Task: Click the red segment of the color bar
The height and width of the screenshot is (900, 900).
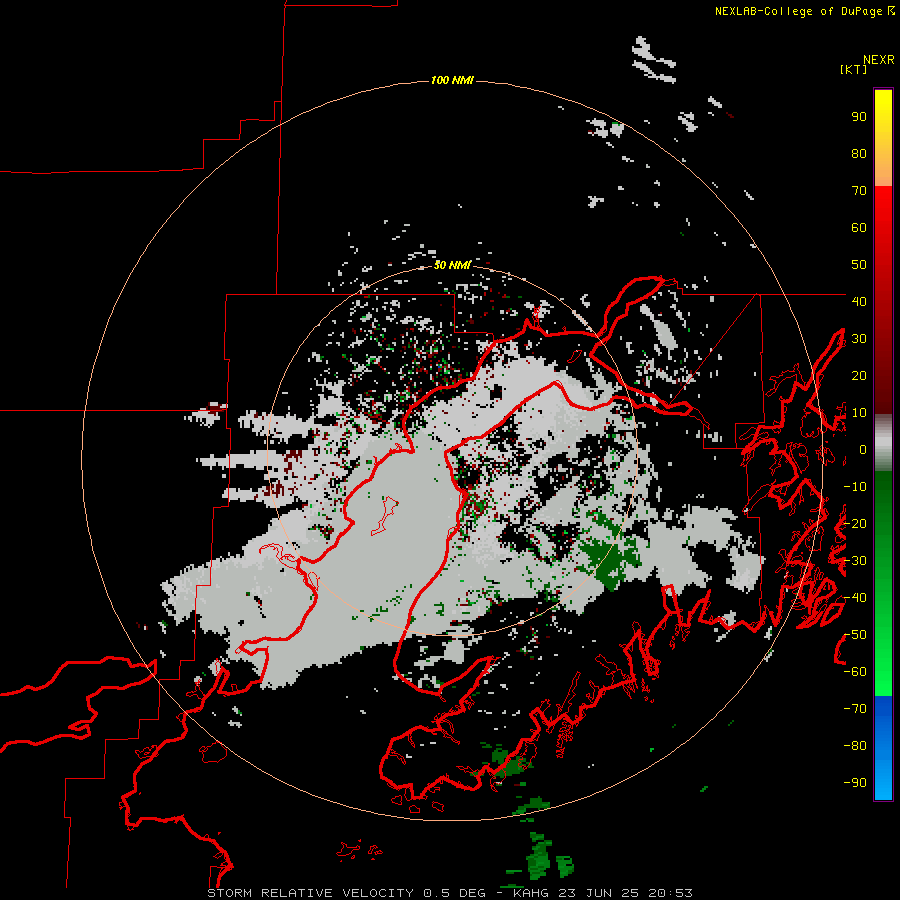Action: (883, 300)
